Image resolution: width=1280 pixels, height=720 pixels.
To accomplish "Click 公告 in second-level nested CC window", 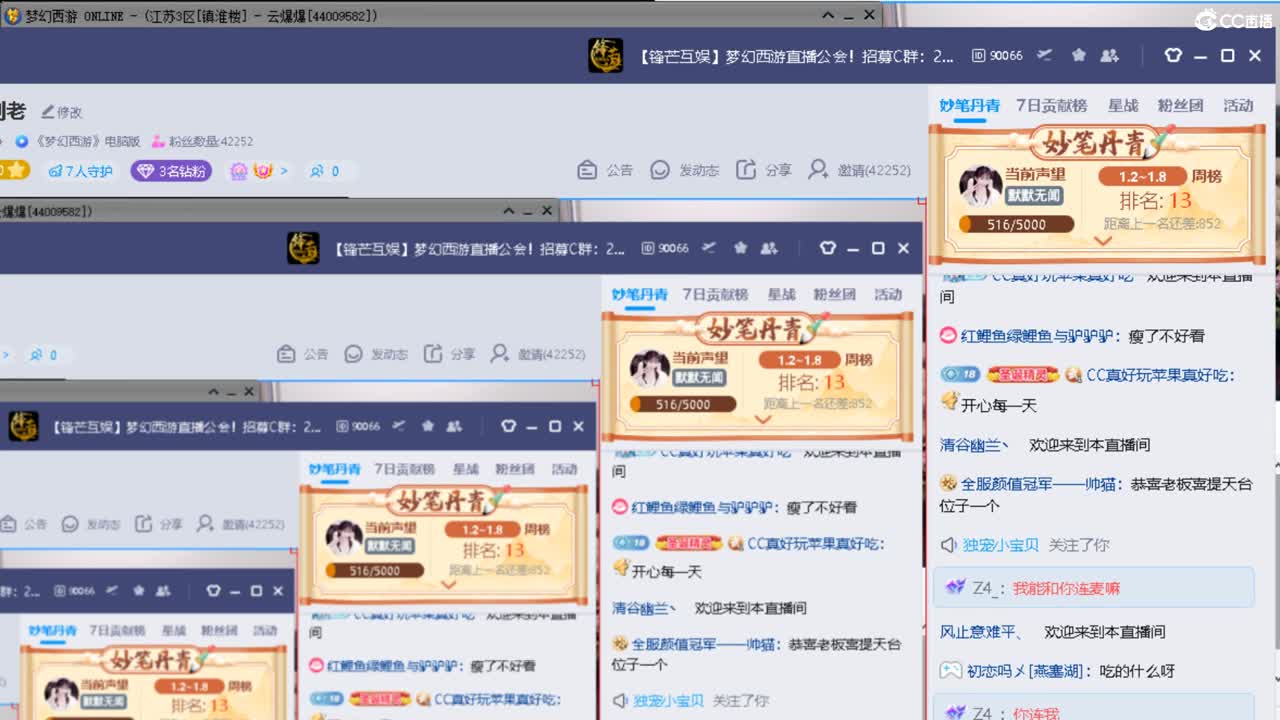I will (303, 354).
